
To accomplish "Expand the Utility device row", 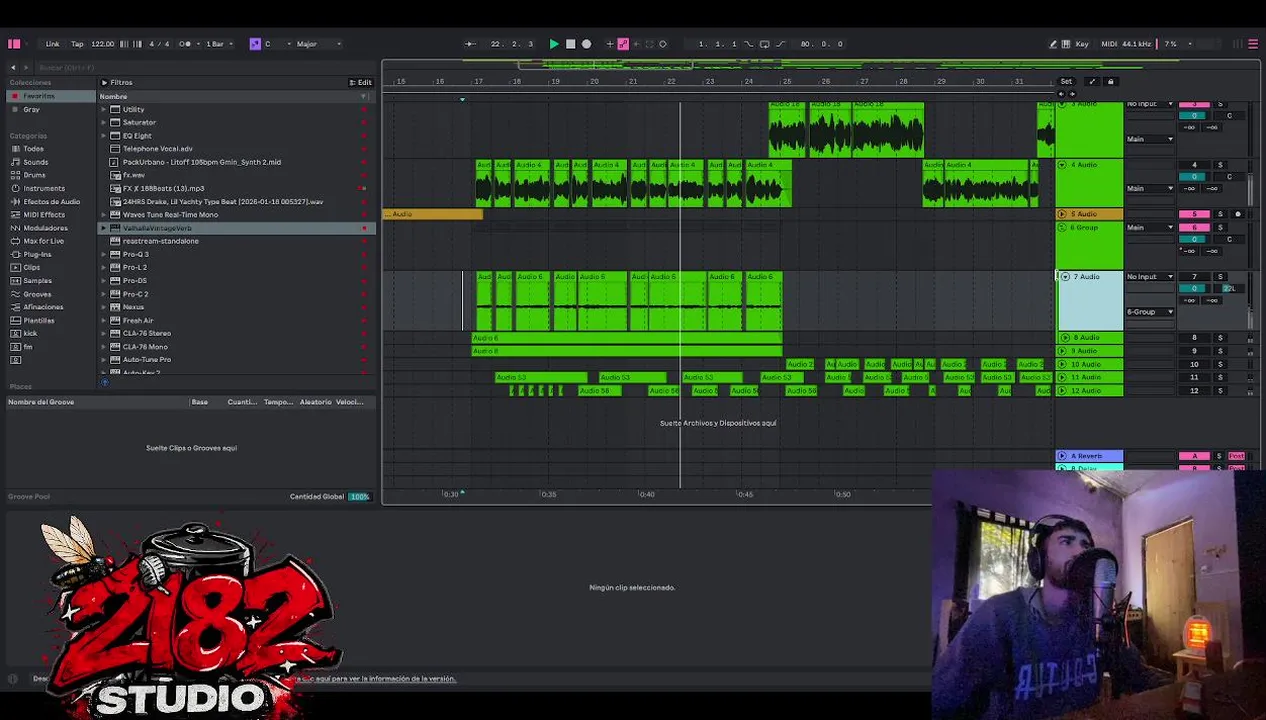I will [x=103, y=109].
